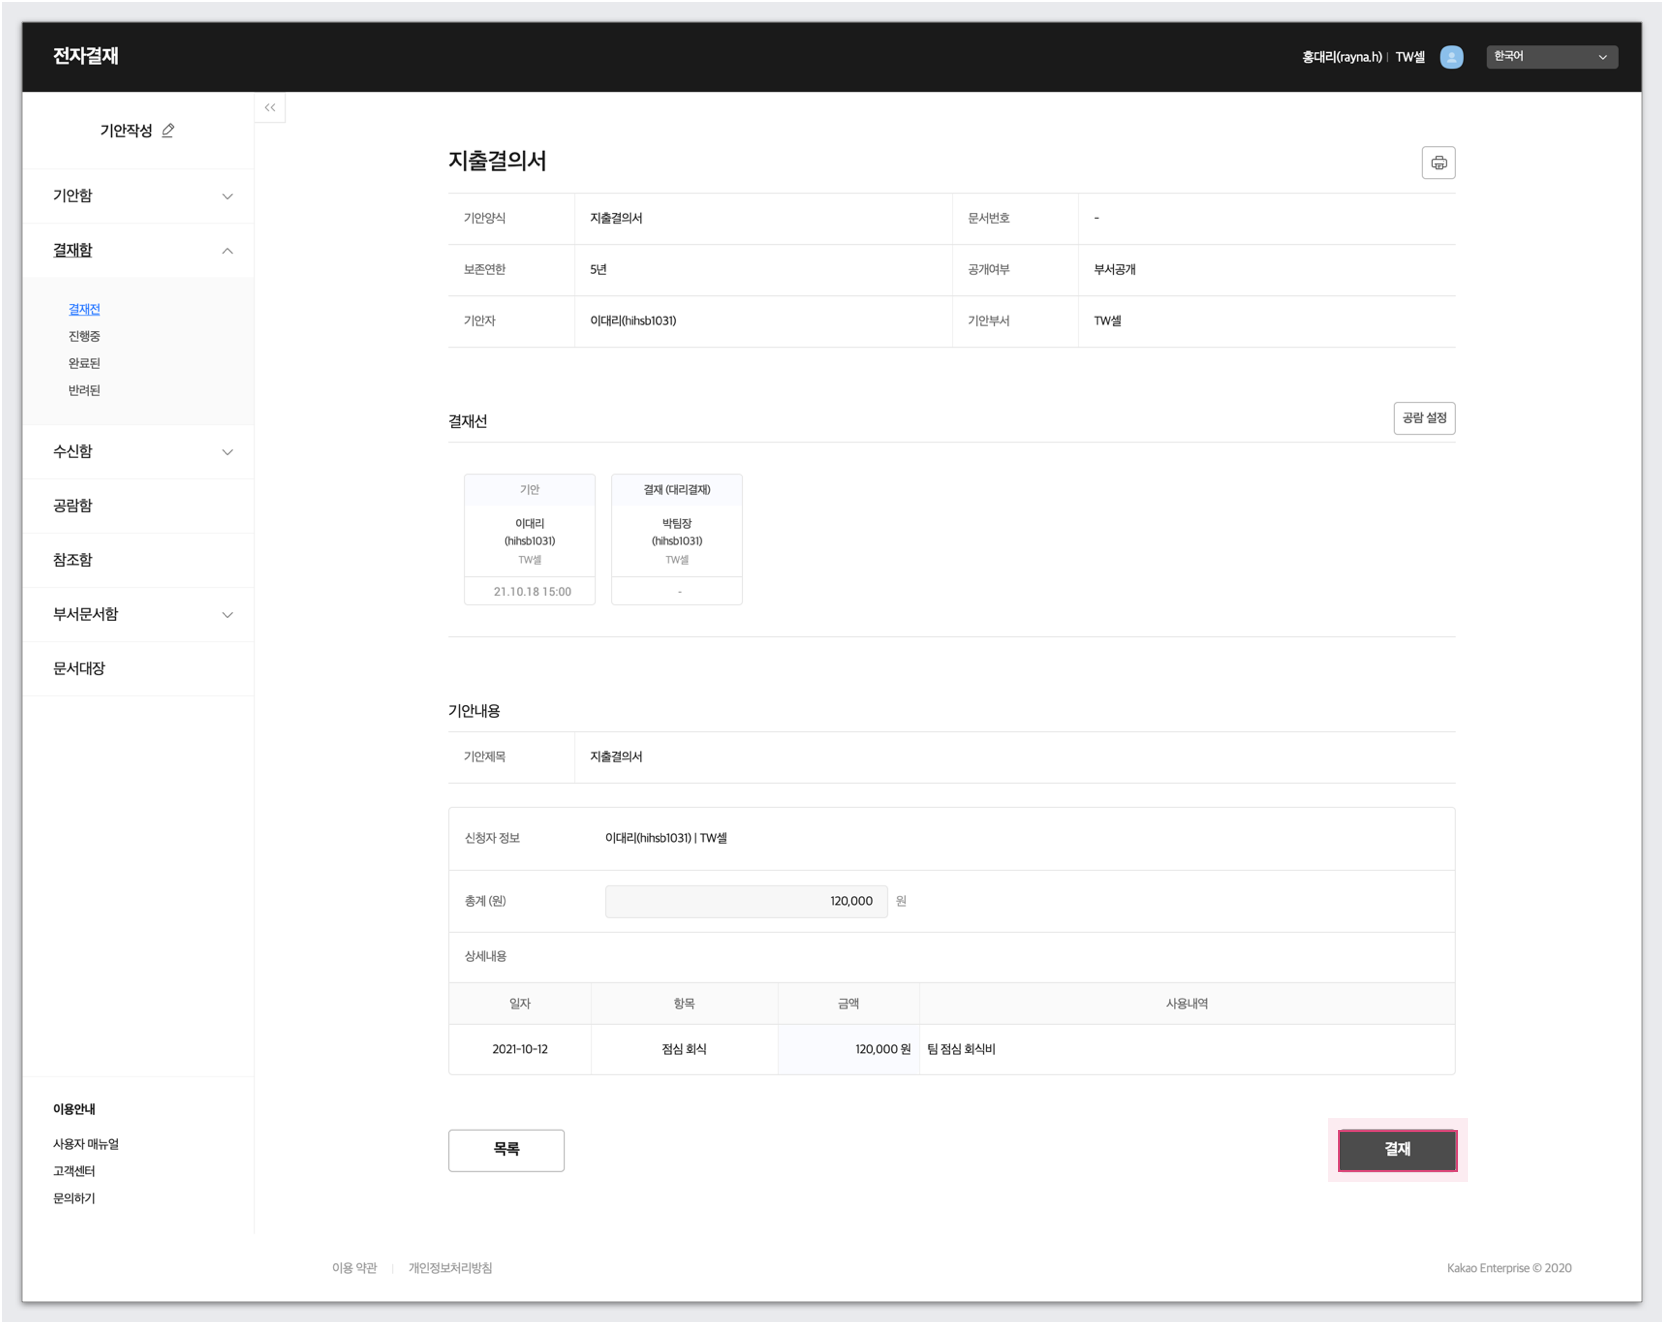Open the 고객센터 link
1664x1324 pixels.
point(74,1171)
